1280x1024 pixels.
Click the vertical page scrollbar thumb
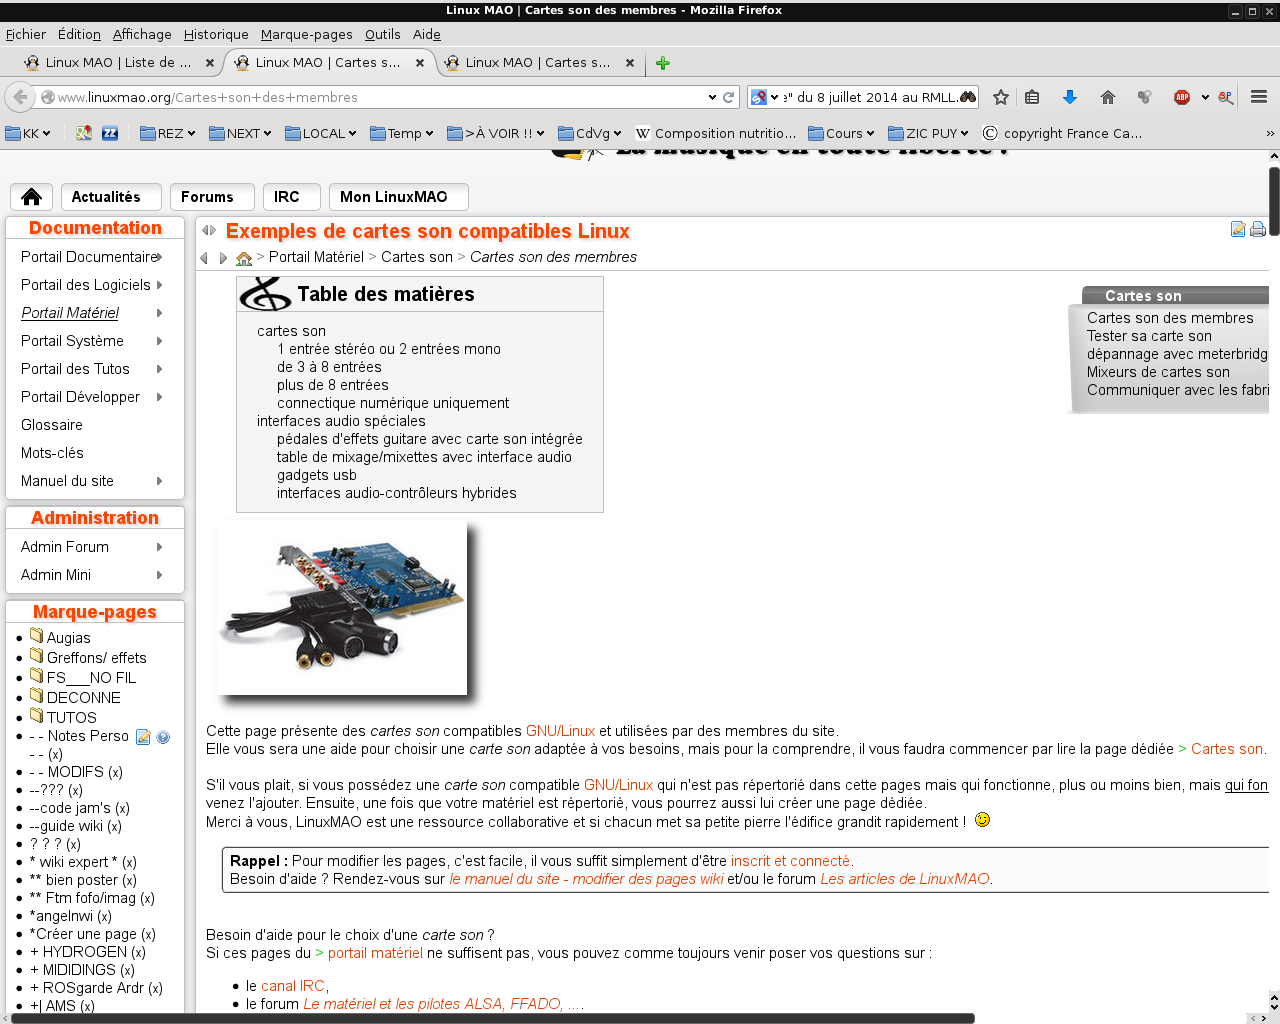click(x=1274, y=202)
